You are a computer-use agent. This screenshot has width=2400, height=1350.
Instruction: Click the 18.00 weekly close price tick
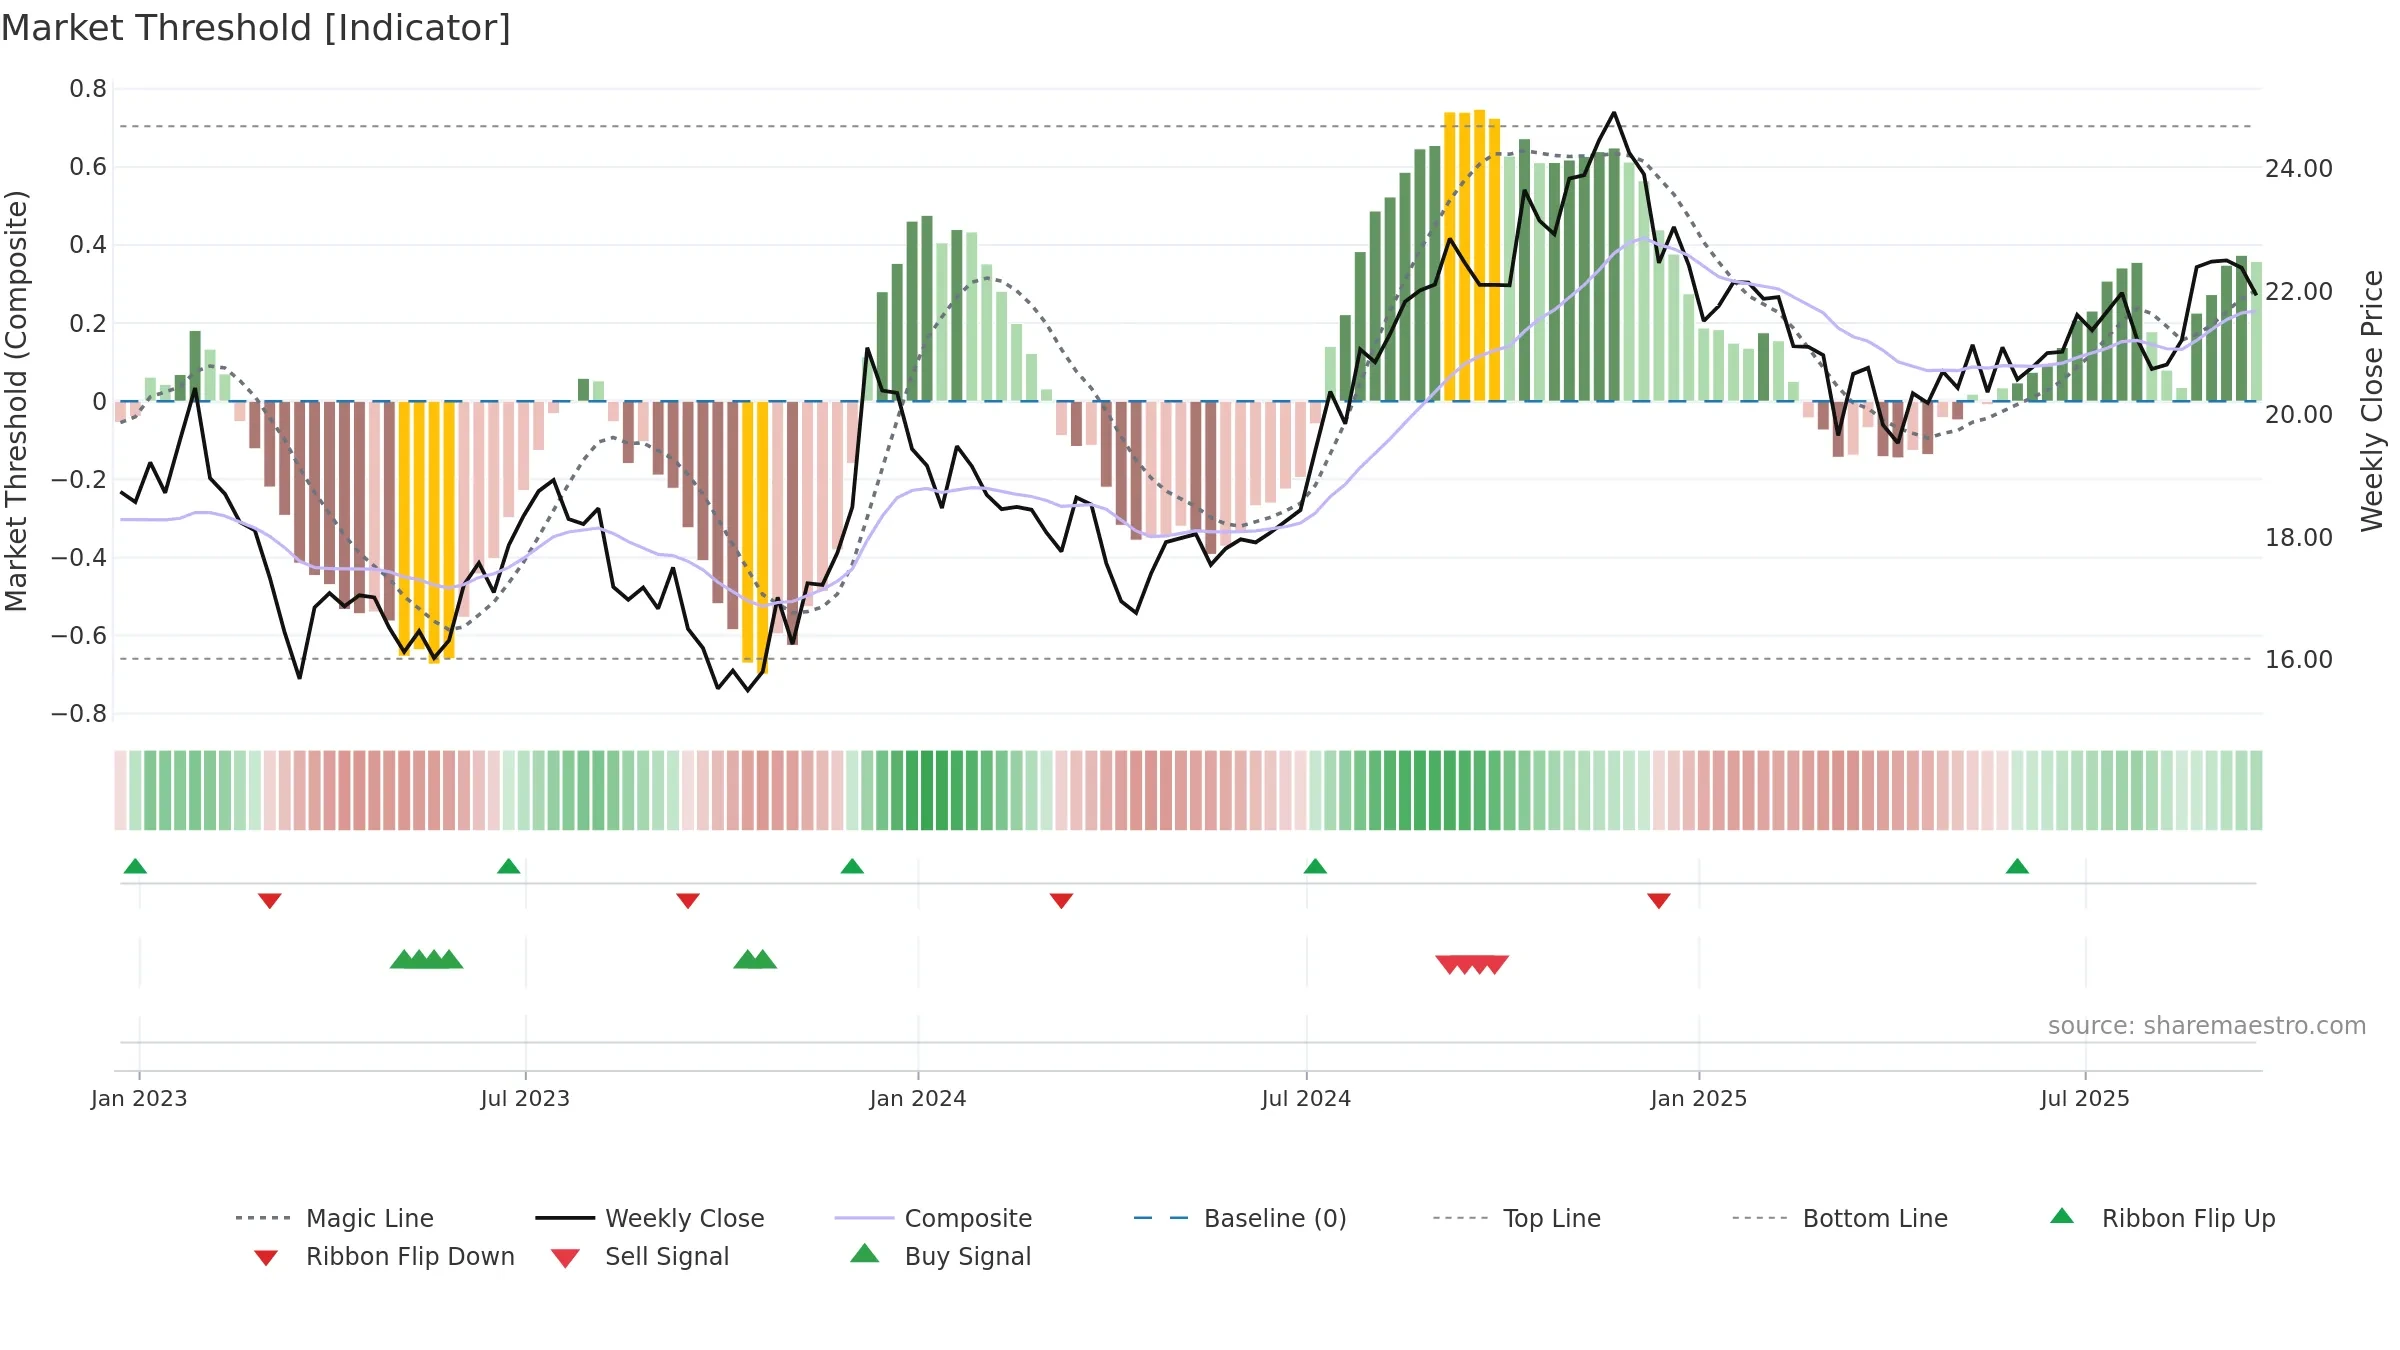(x=2299, y=537)
